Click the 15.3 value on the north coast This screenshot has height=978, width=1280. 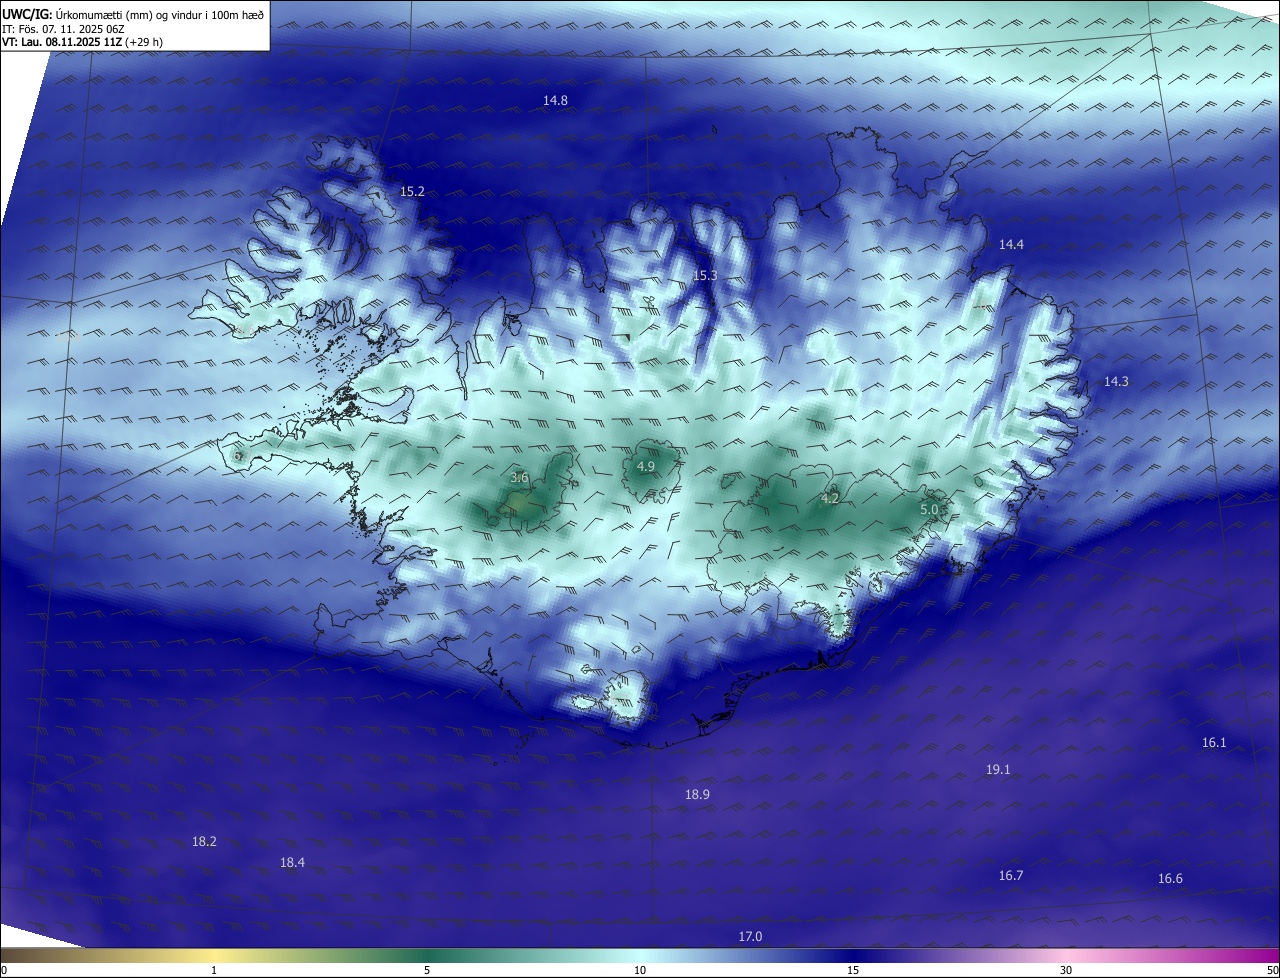pos(705,276)
